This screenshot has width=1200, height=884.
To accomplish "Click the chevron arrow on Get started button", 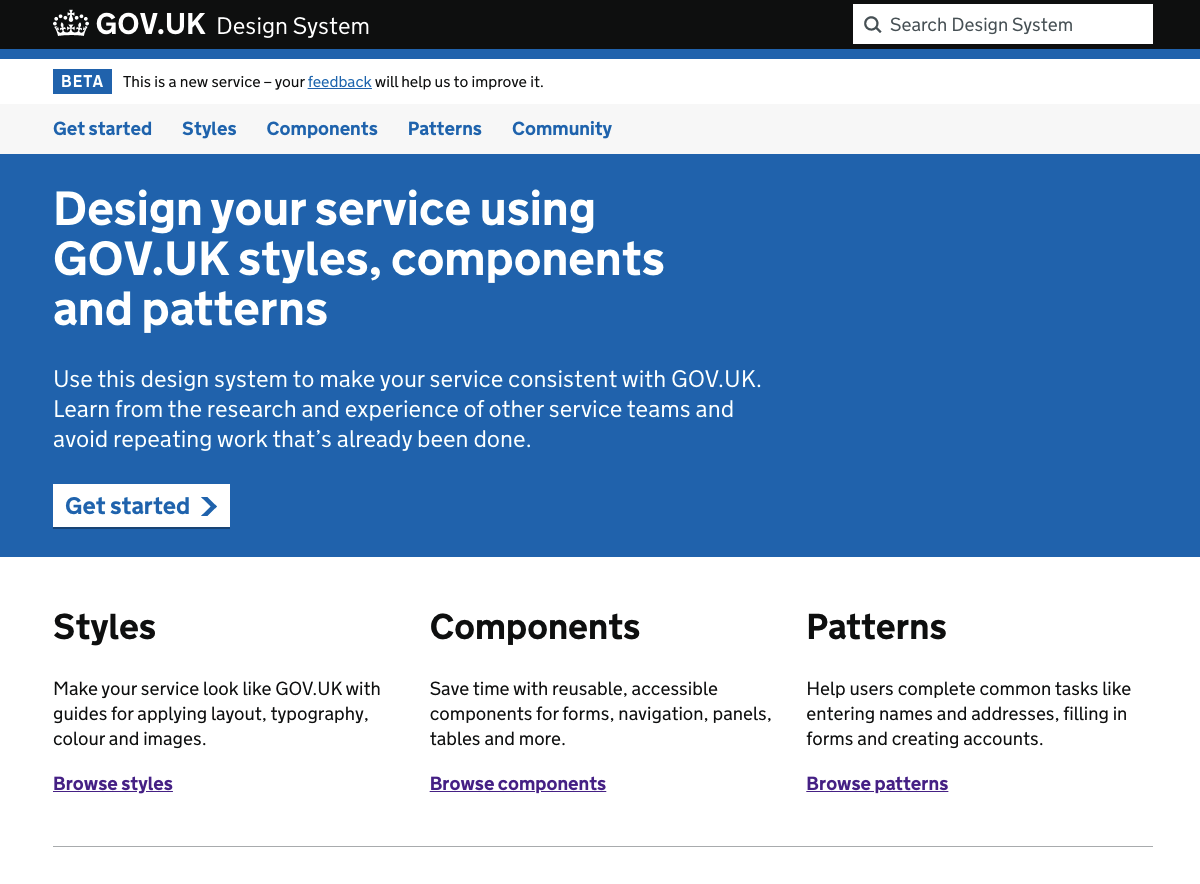I will tap(209, 506).
